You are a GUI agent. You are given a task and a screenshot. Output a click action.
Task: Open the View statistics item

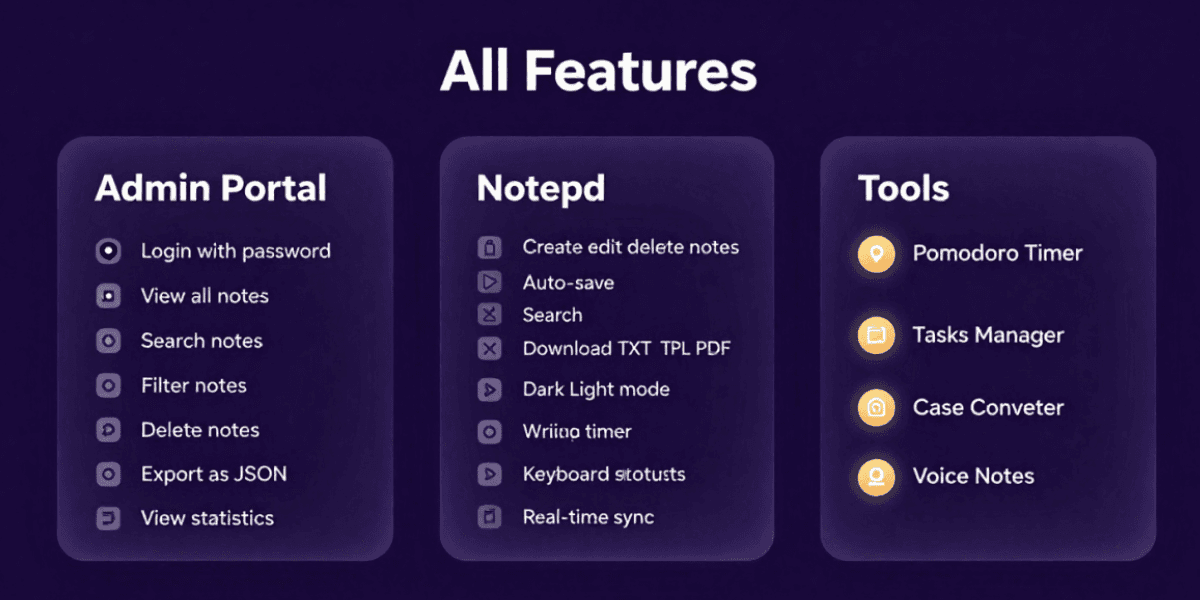(x=207, y=518)
